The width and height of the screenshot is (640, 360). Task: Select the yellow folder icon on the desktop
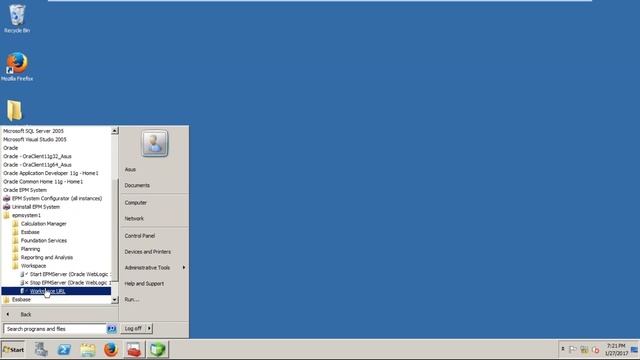click(14, 110)
